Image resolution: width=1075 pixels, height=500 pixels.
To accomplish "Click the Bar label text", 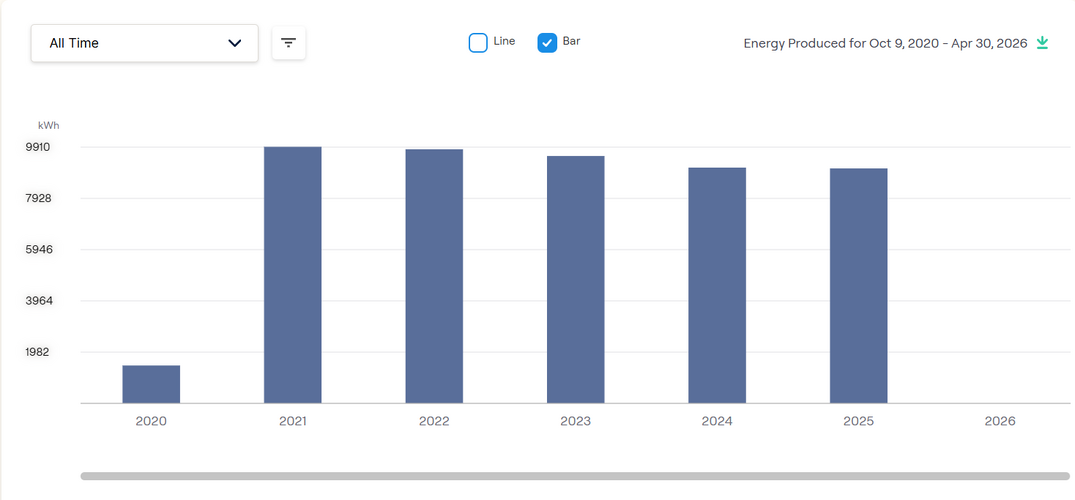I will (571, 42).
